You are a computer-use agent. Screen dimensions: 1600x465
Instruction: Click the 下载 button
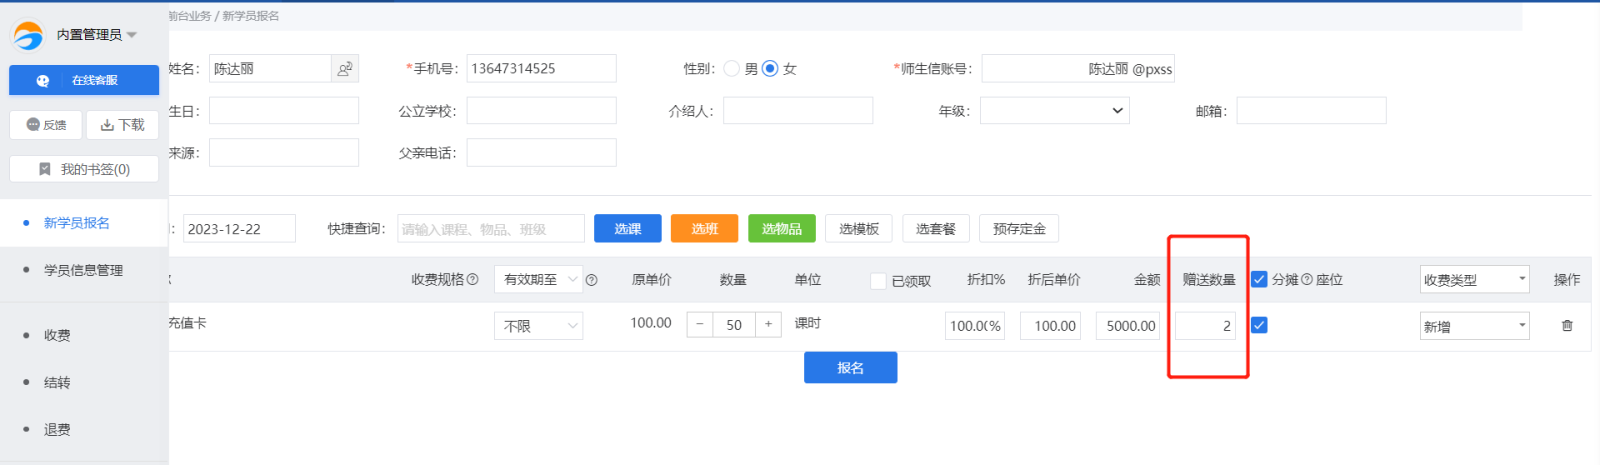coord(122,125)
